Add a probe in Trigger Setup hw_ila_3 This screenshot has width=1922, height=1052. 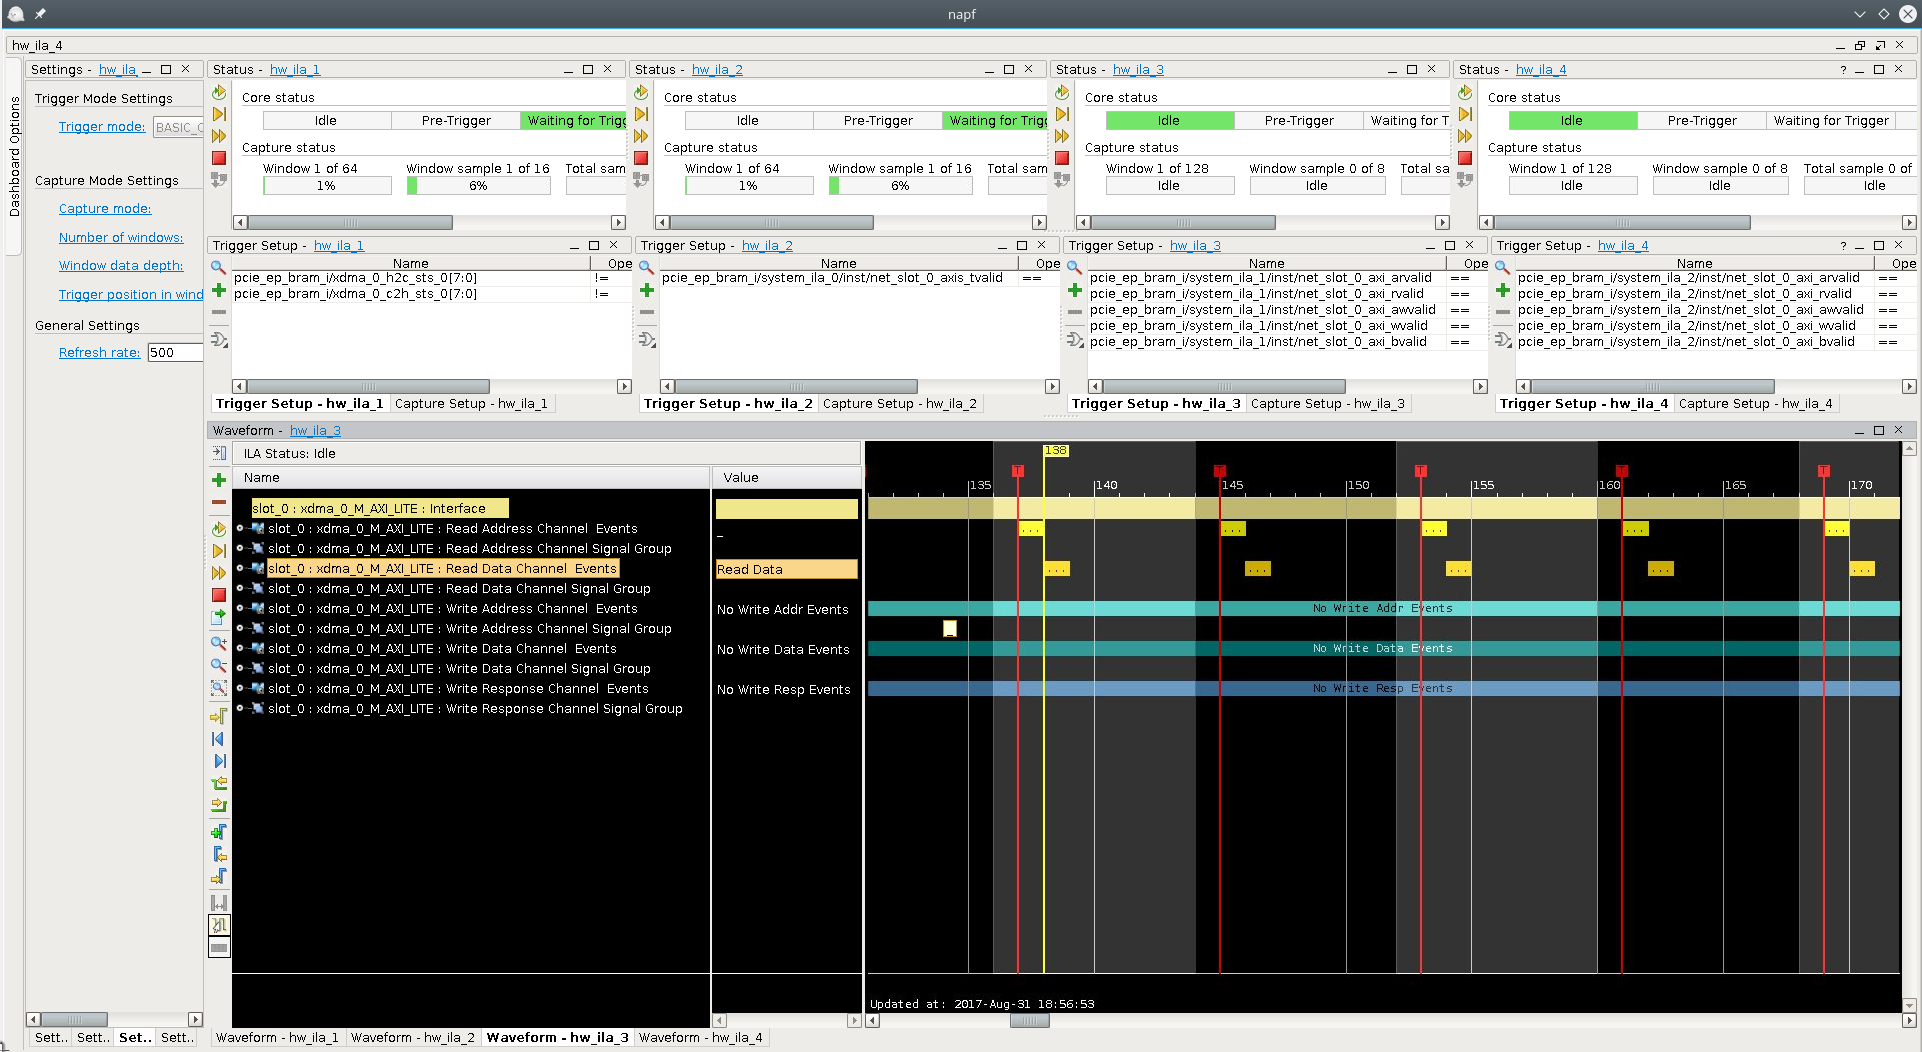click(1074, 290)
